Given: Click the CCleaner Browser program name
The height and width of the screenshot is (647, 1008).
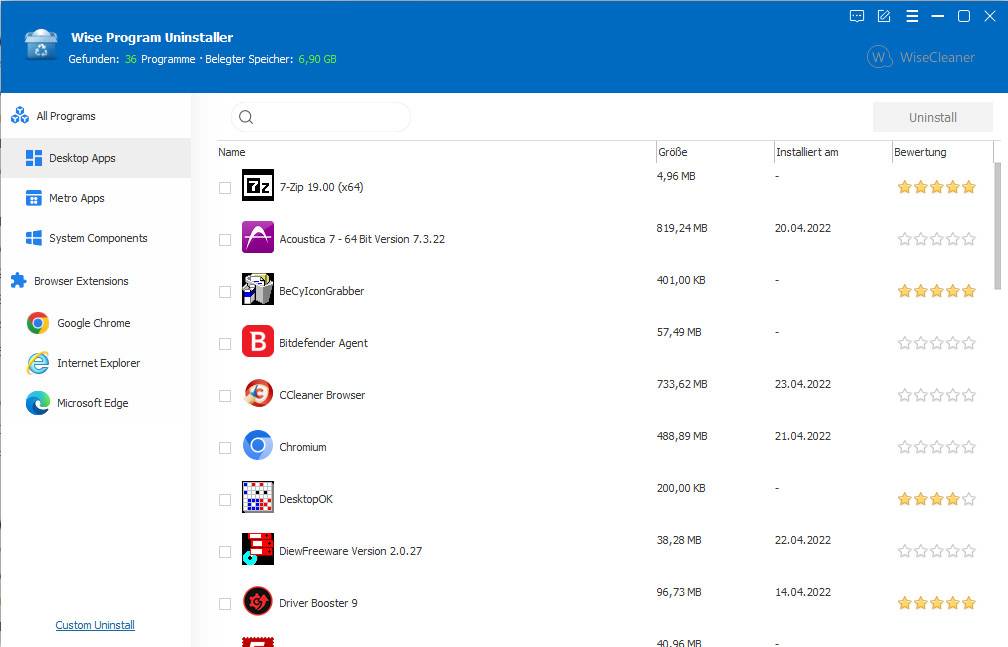Looking at the screenshot, I should click(x=322, y=395).
